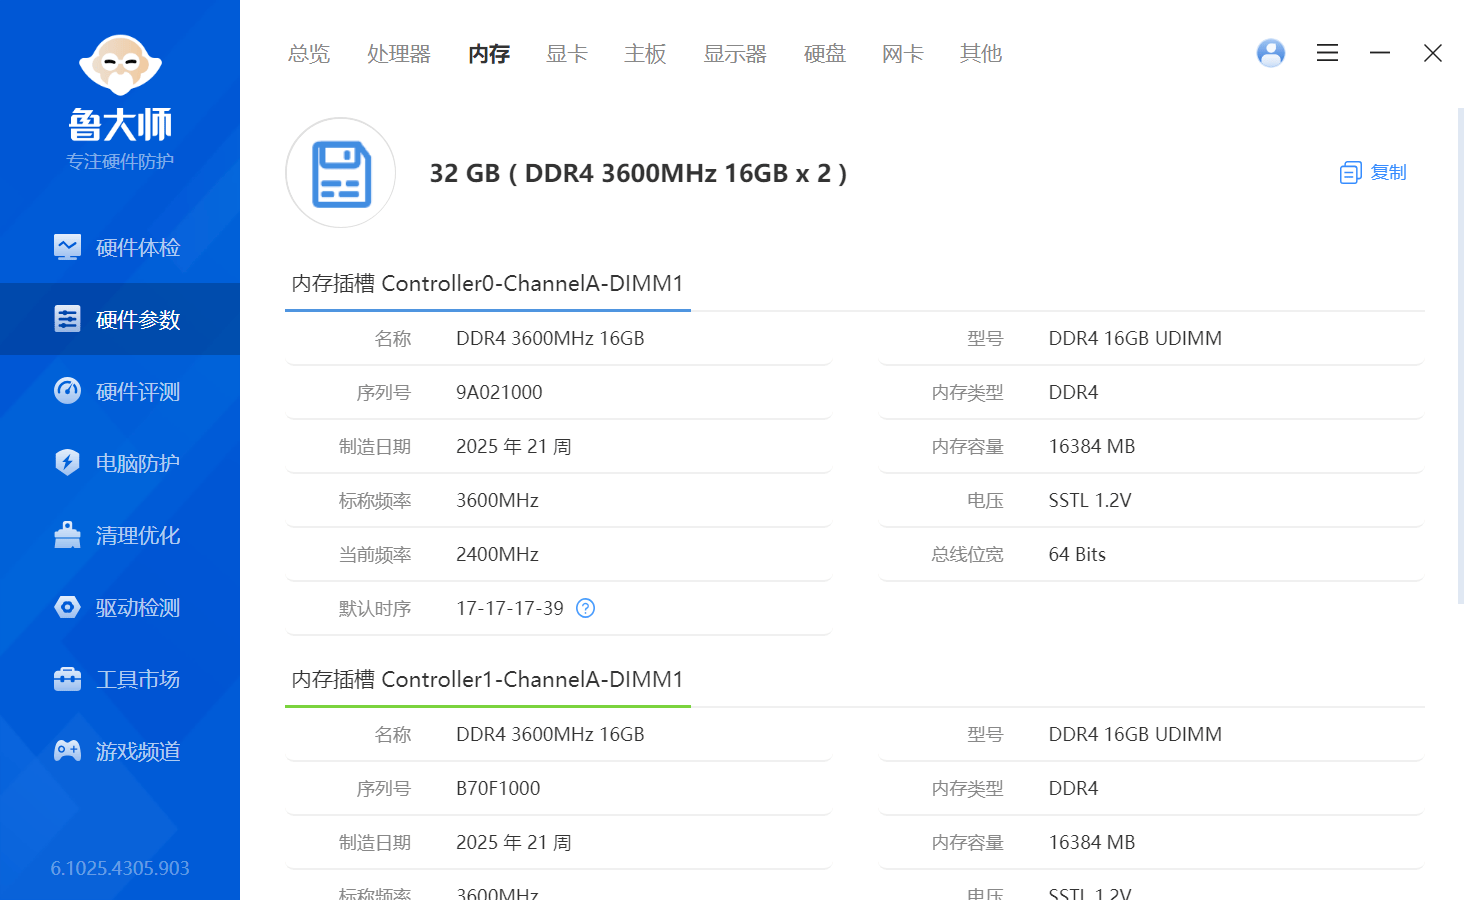1470x900 pixels.
Task: Open 游戏频道 game channel
Action: pyautogui.click(x=120, y=751)
